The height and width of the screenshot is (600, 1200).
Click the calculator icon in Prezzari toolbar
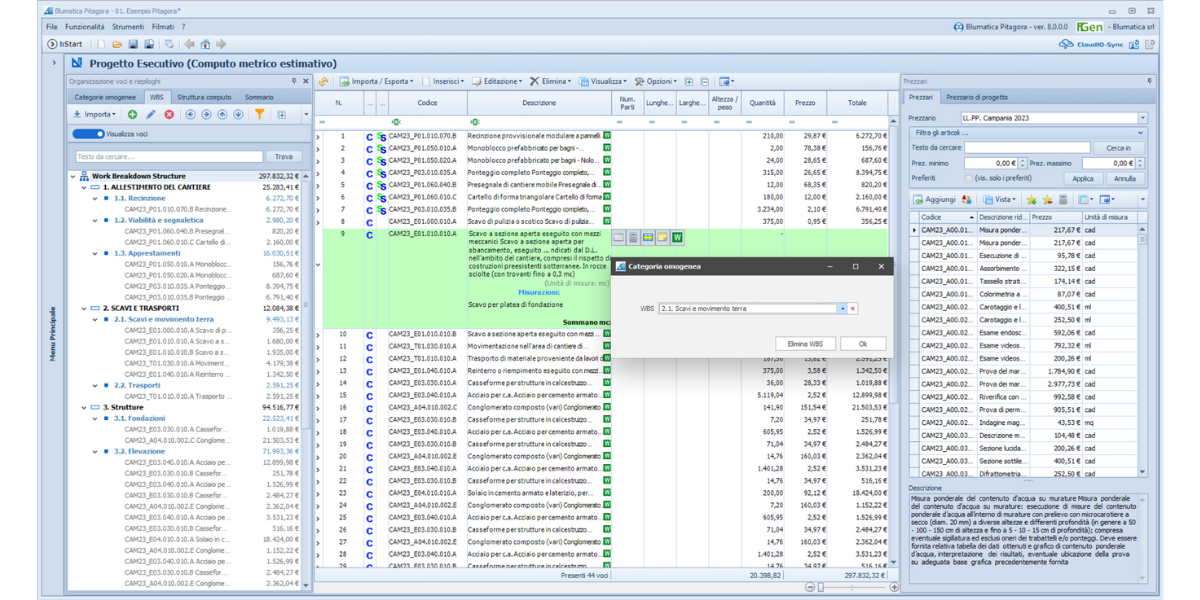click(x=1063, y=200)
